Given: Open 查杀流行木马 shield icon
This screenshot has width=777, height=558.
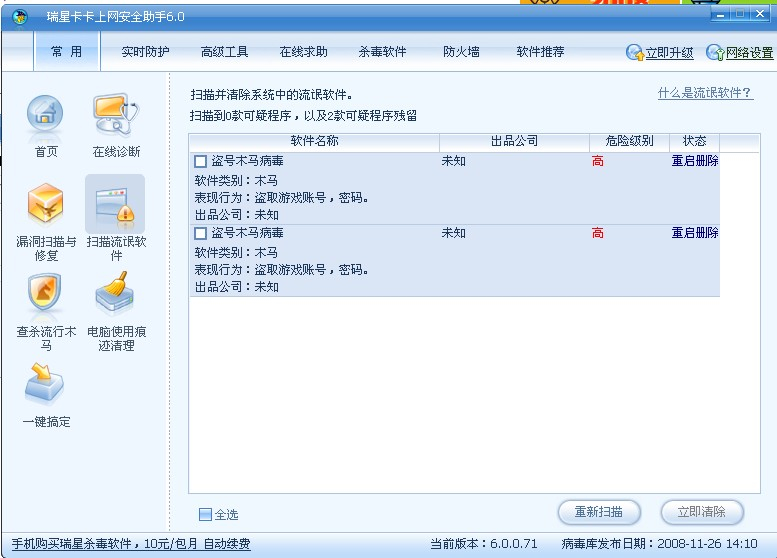Looking at the screenshot, I should pyautogui.click(x=45, y=293).
